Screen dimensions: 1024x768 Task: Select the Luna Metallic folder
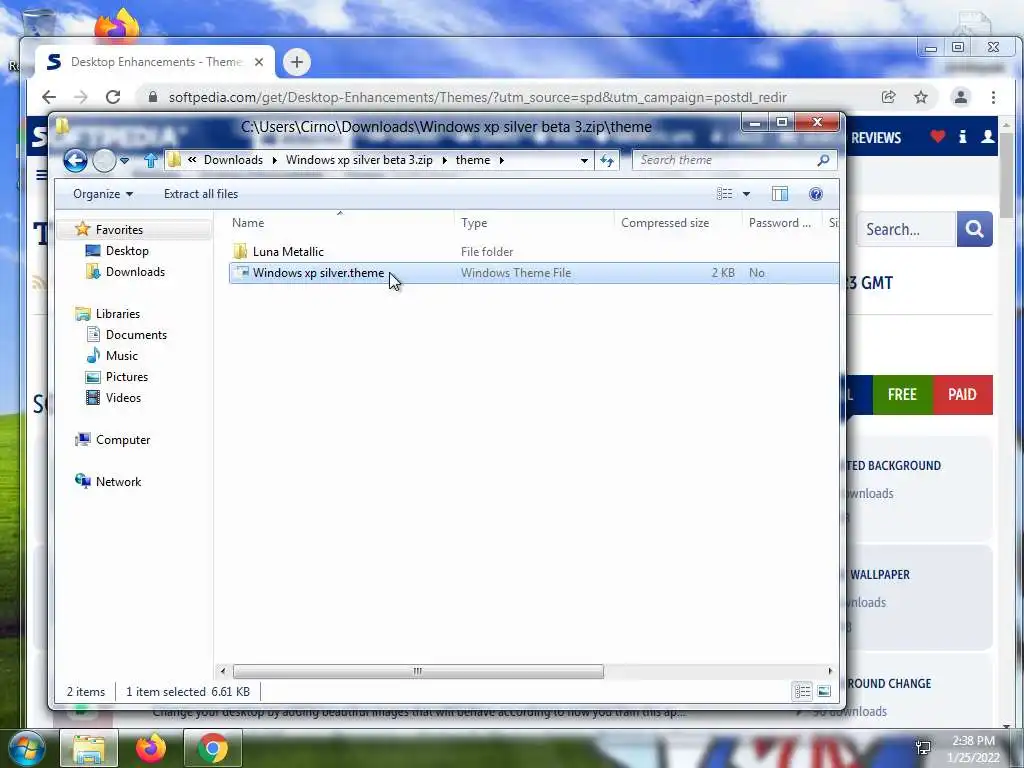[288, 251]
